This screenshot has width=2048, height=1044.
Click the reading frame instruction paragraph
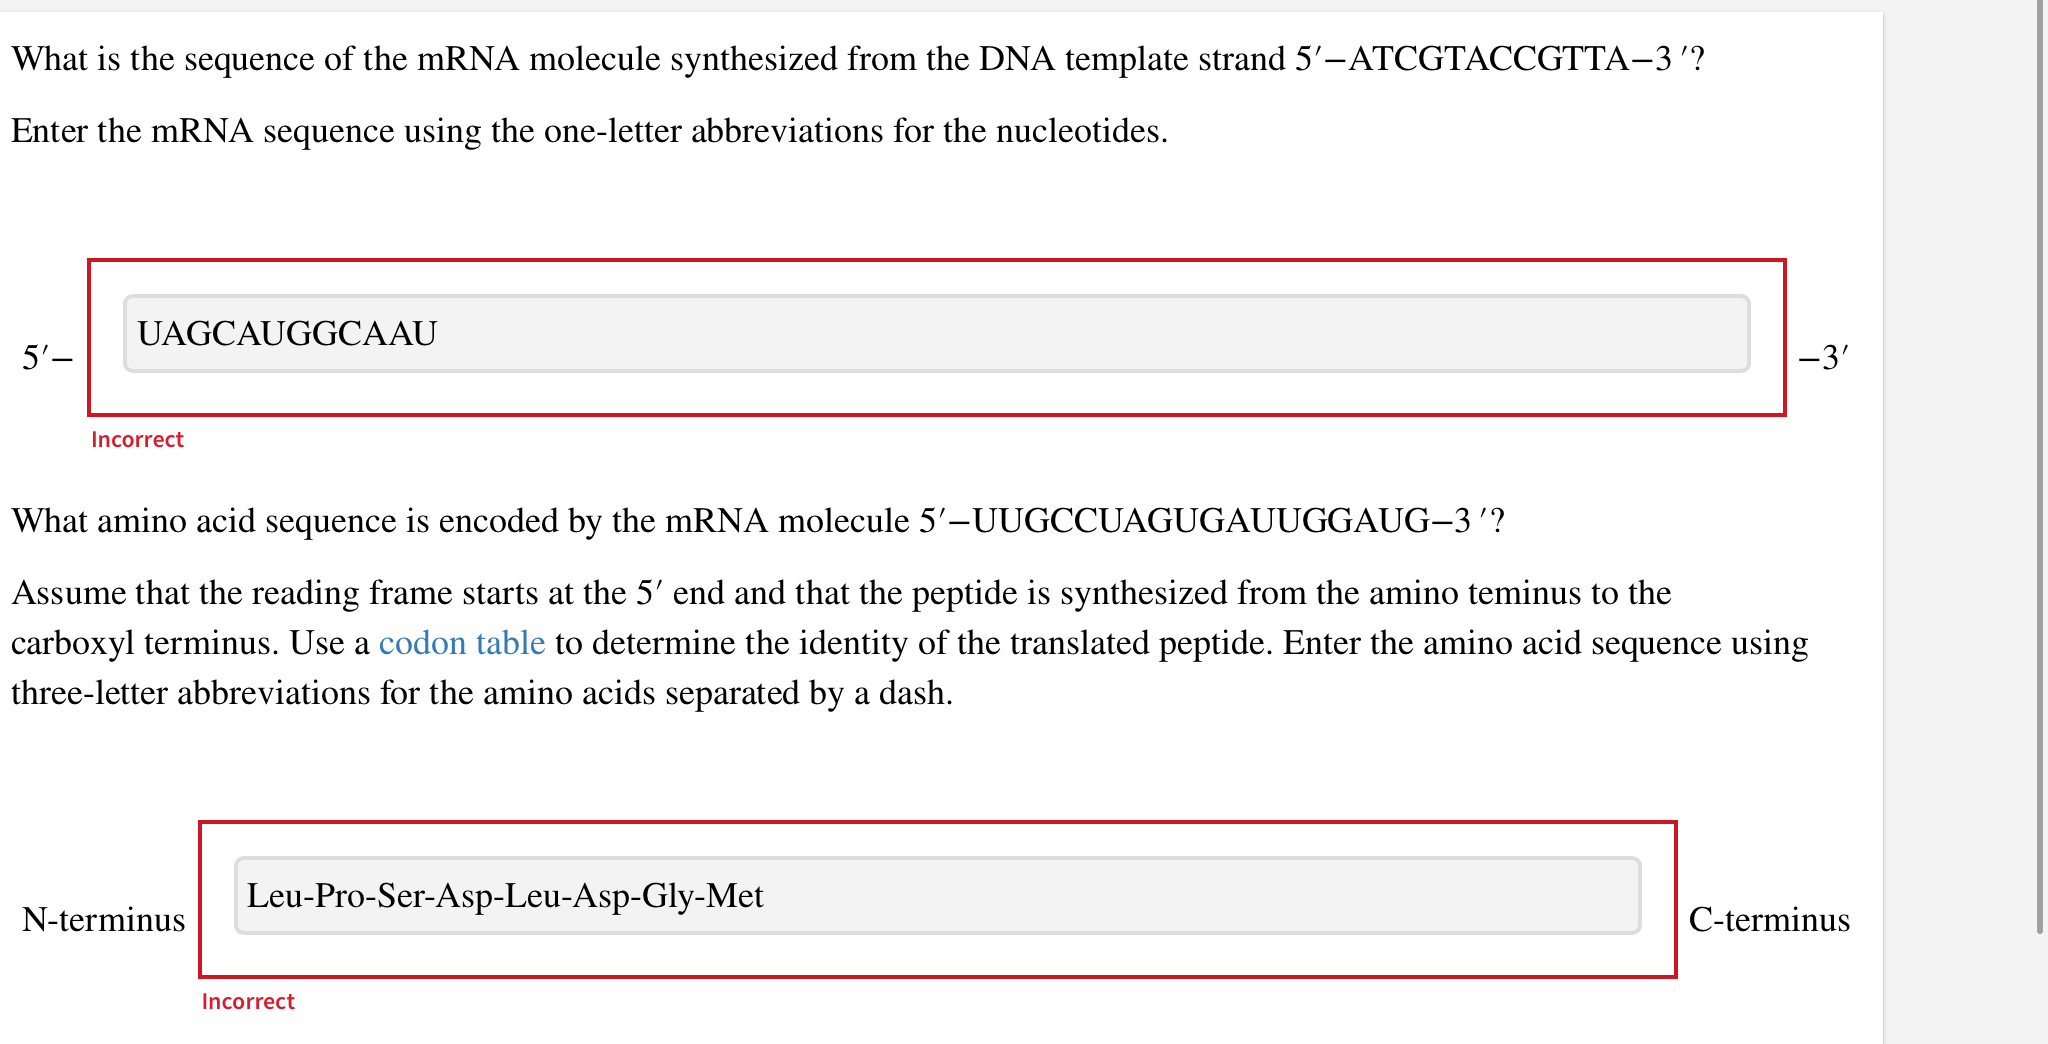tap(840, 592)
